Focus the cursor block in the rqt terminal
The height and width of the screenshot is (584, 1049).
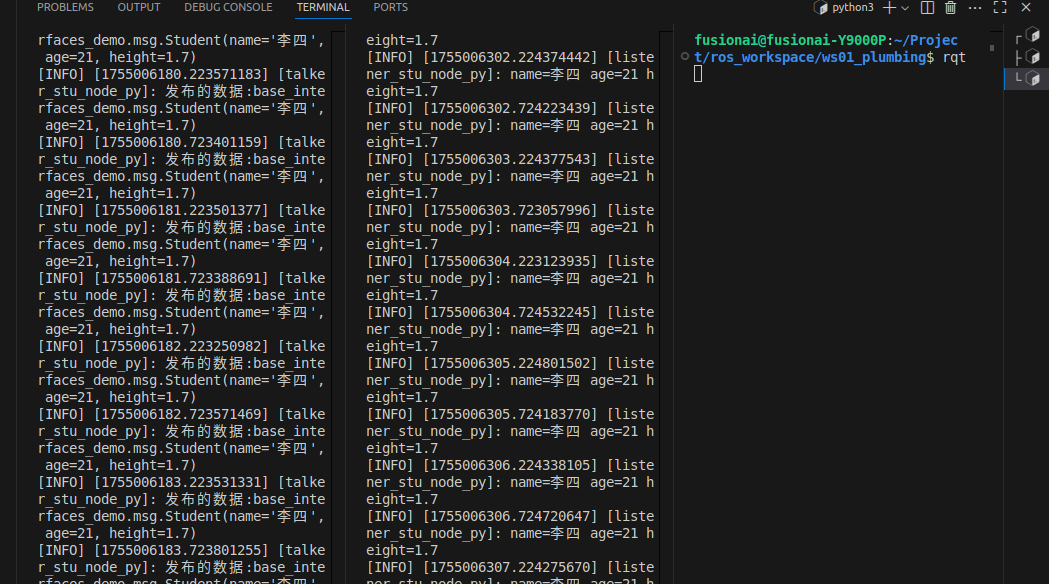pos(698,74)
